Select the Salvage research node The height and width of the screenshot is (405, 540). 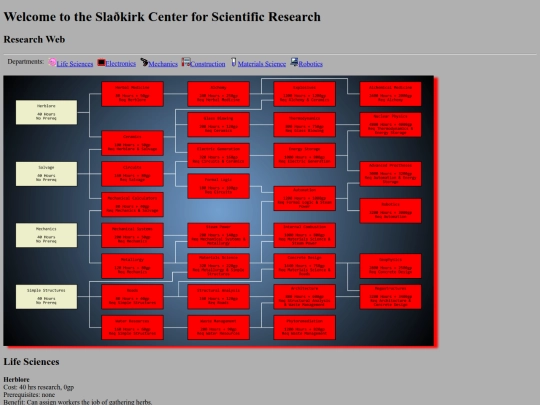(x=46, y=174)
